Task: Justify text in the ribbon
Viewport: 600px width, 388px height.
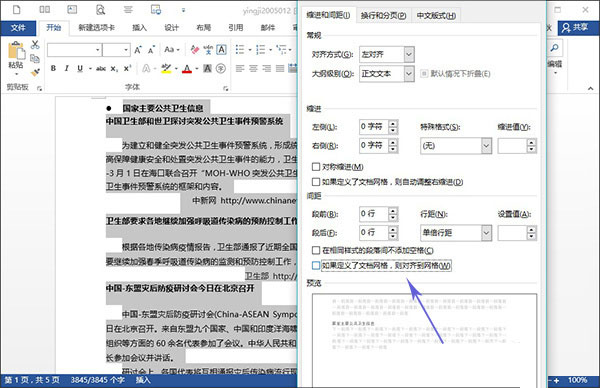Action: (x=280, y=68)
